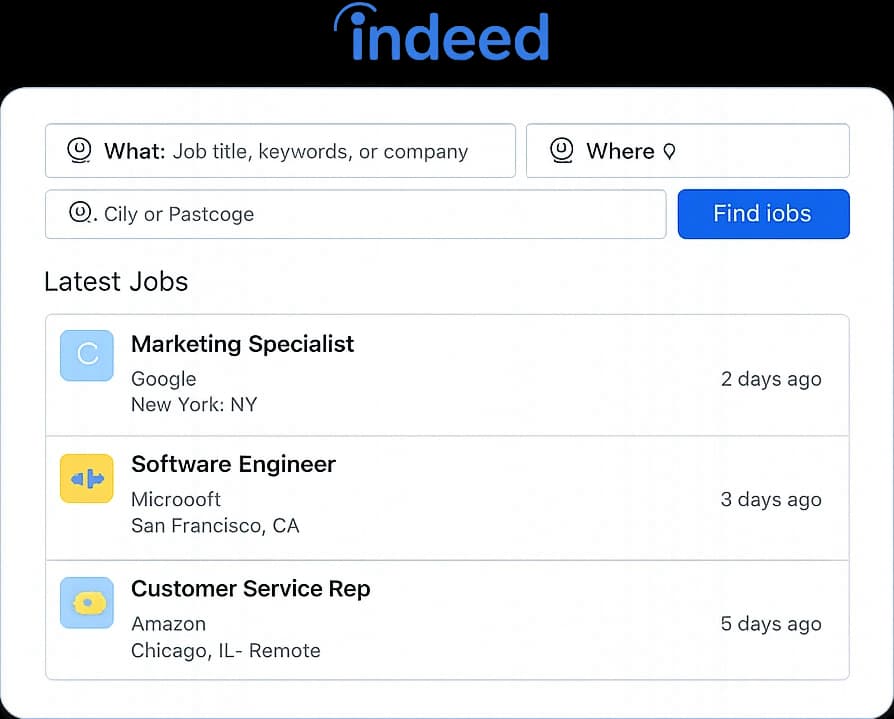The width and height of the screenshot is (894, 719).
Task: Click the blue letter C avatar on Marketing Specialist
Action: (86, 355)
